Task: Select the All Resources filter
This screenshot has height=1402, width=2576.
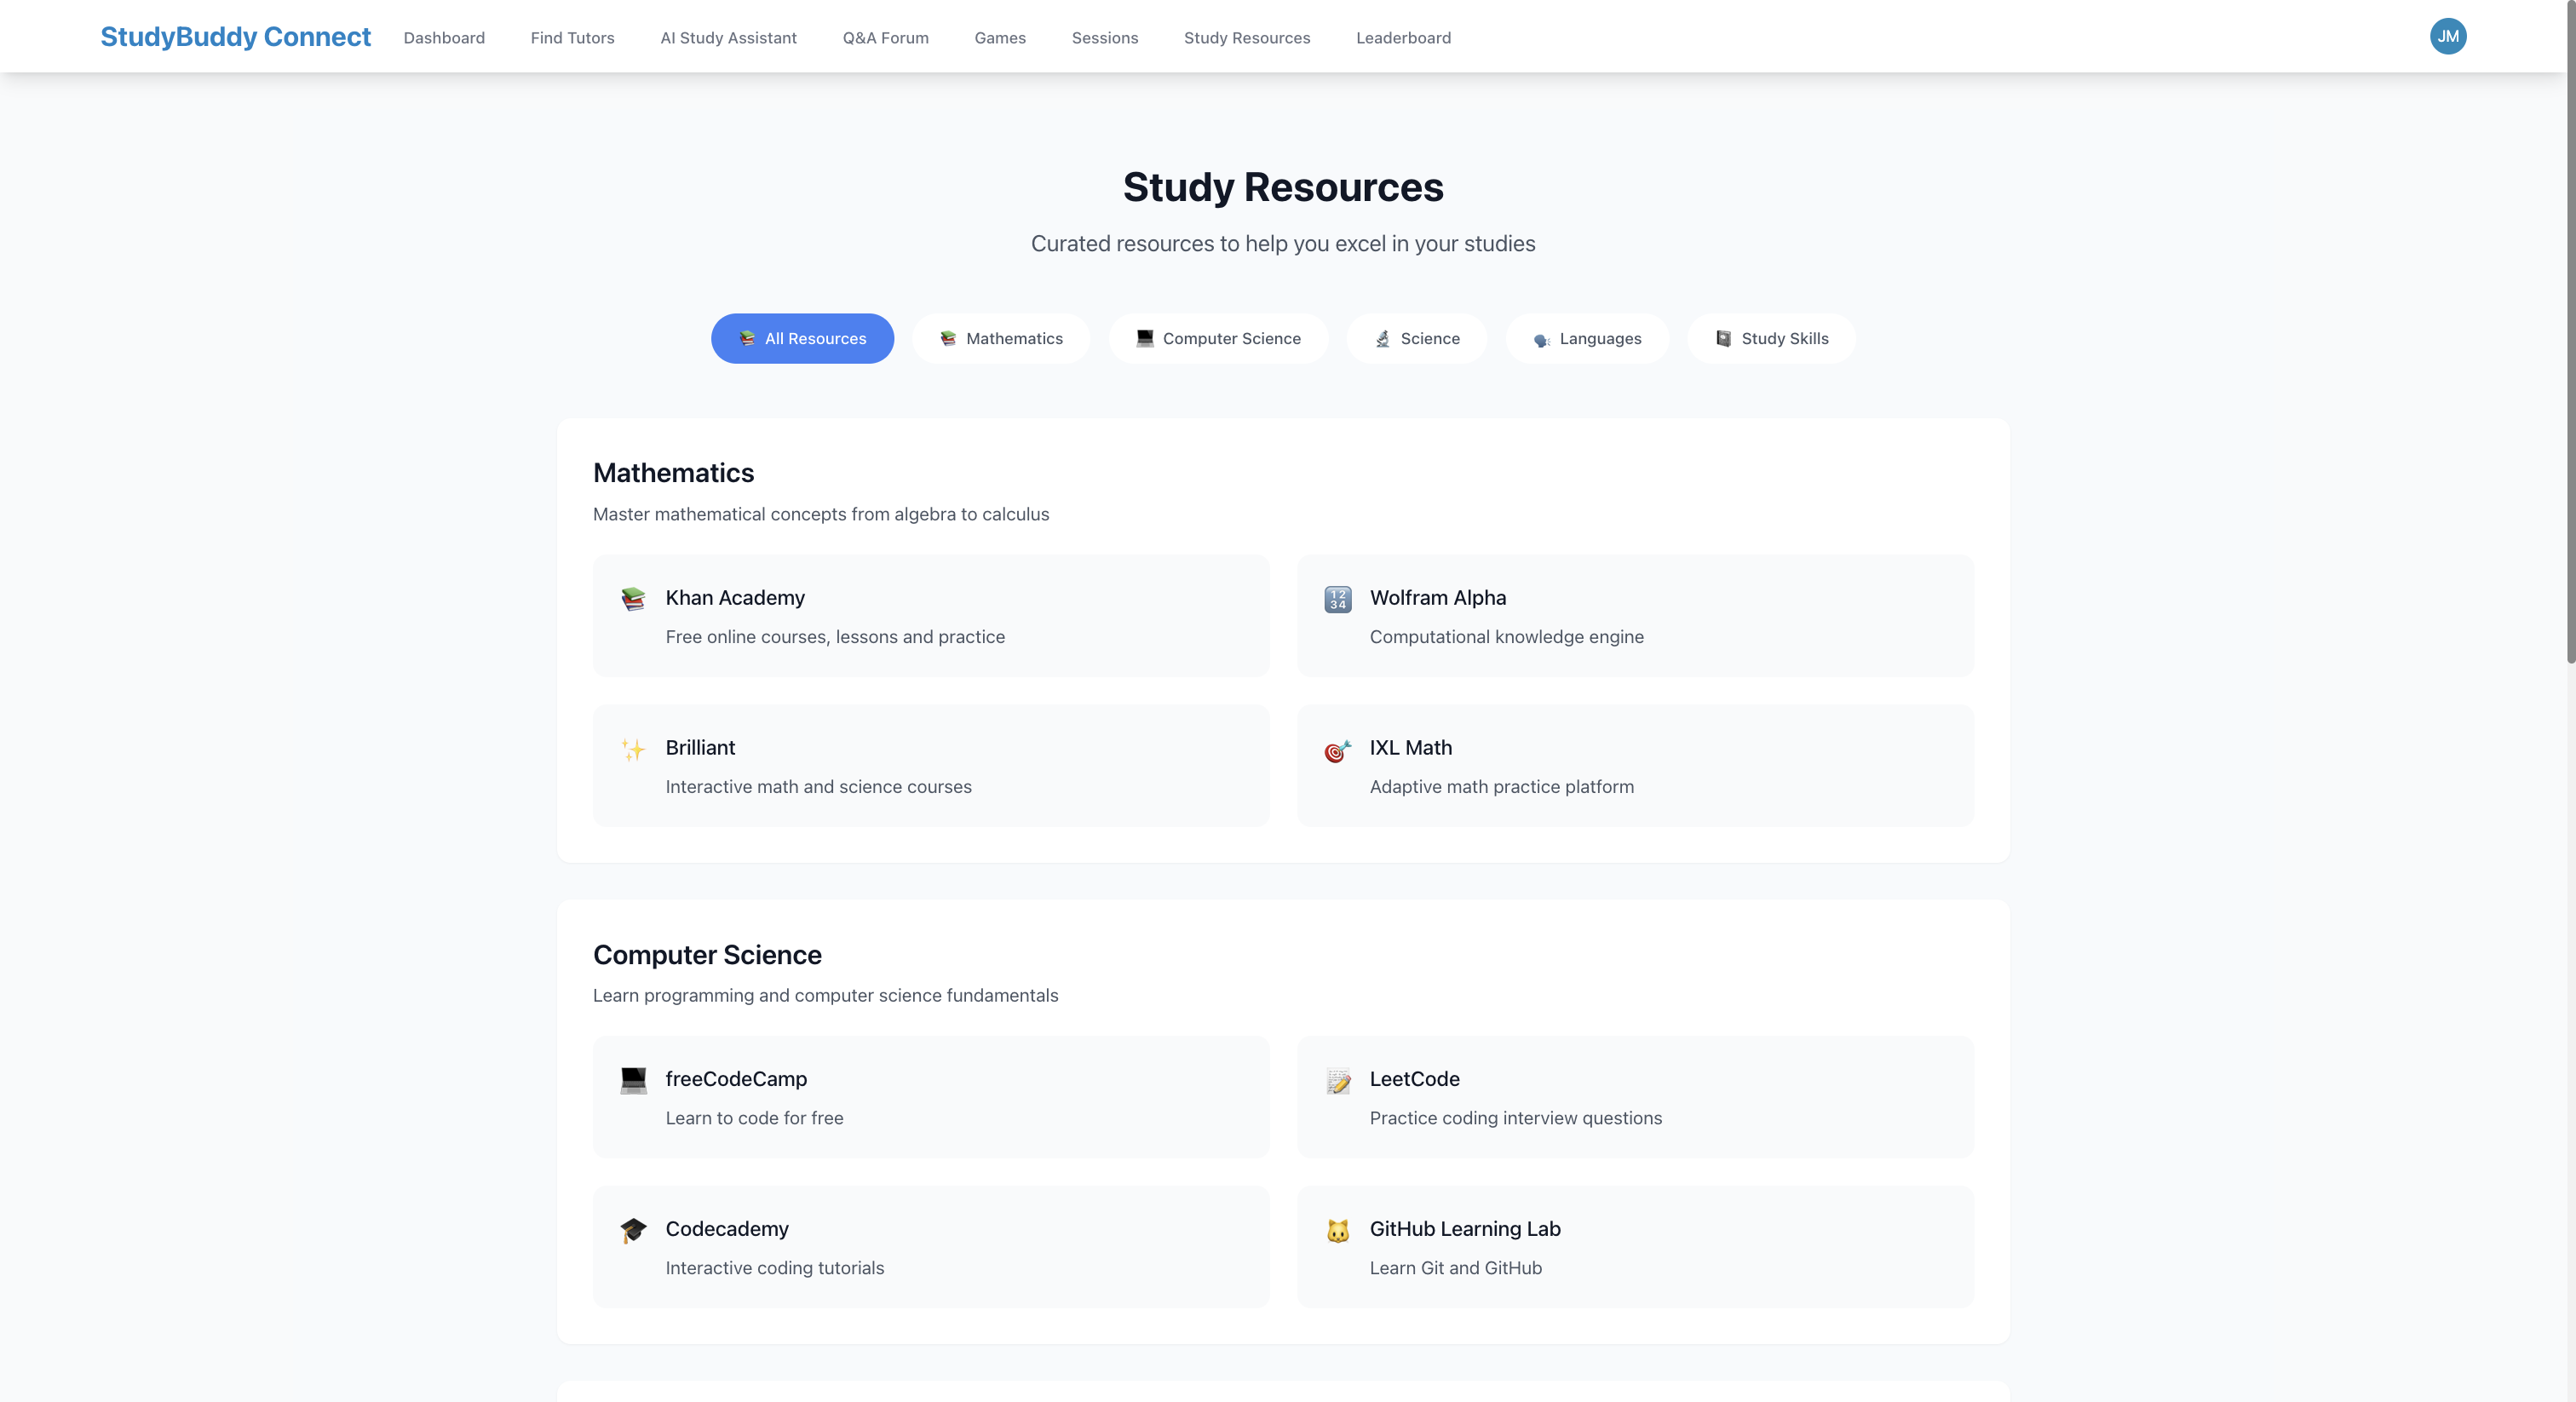Action: click(x=802, y=338)
